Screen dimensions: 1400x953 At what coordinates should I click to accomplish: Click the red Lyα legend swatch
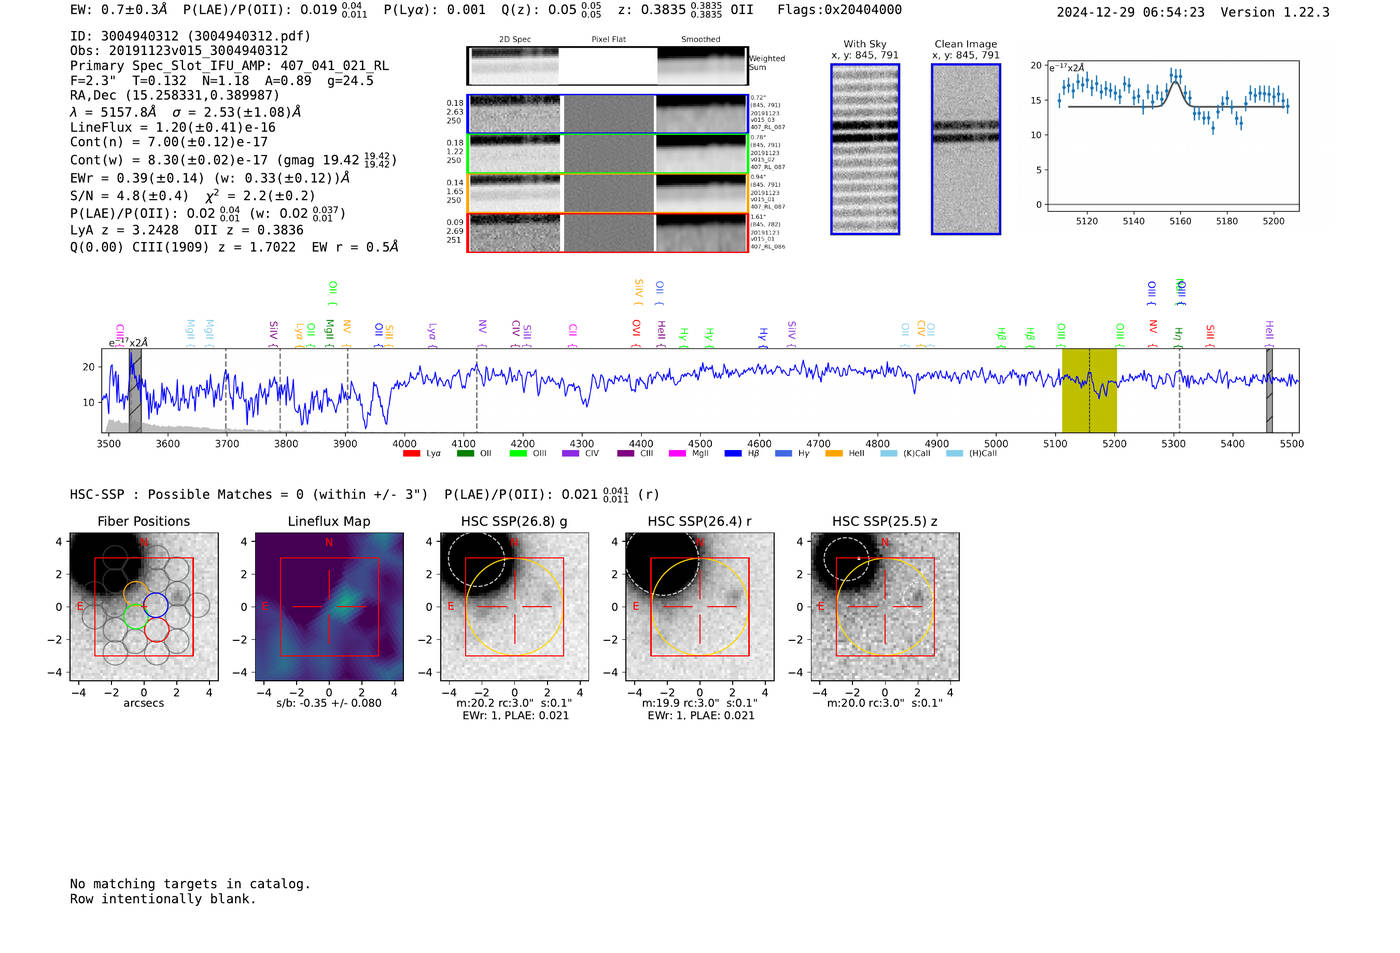pyautogui.click(x=411, y=454)
